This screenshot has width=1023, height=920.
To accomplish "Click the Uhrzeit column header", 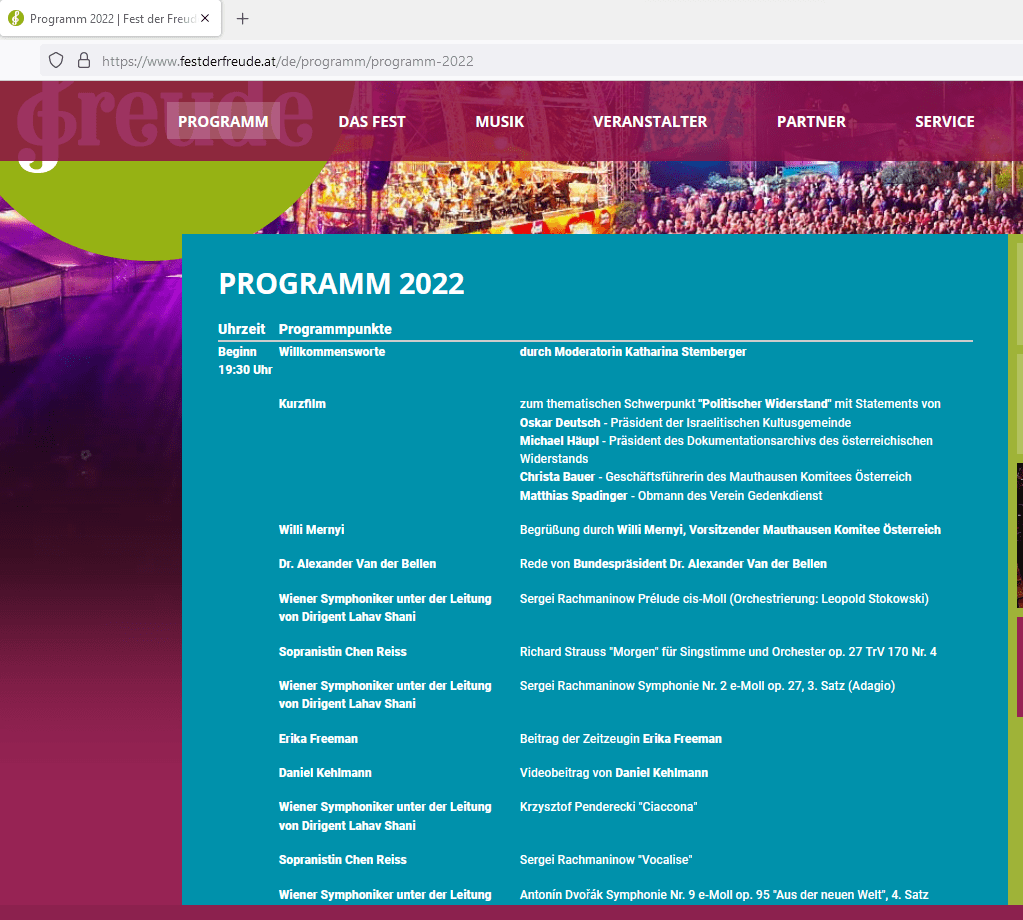I will click(241, 329).
